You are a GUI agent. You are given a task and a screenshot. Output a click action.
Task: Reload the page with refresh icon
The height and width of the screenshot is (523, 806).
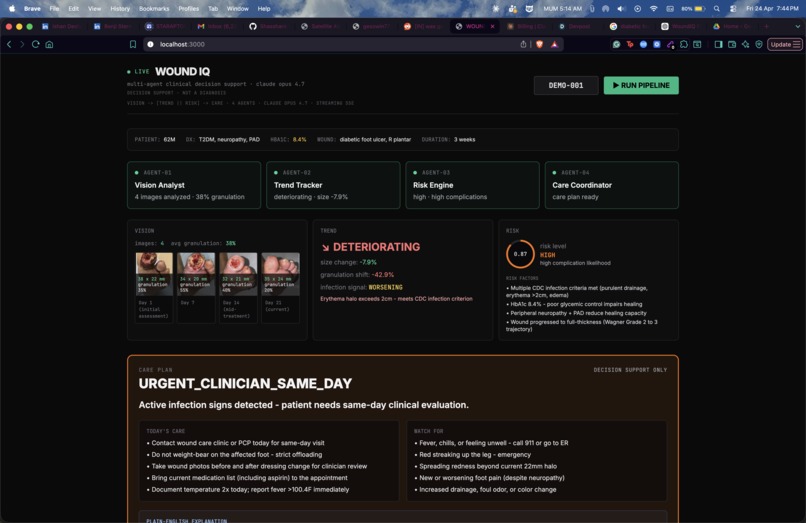point(35,44)
